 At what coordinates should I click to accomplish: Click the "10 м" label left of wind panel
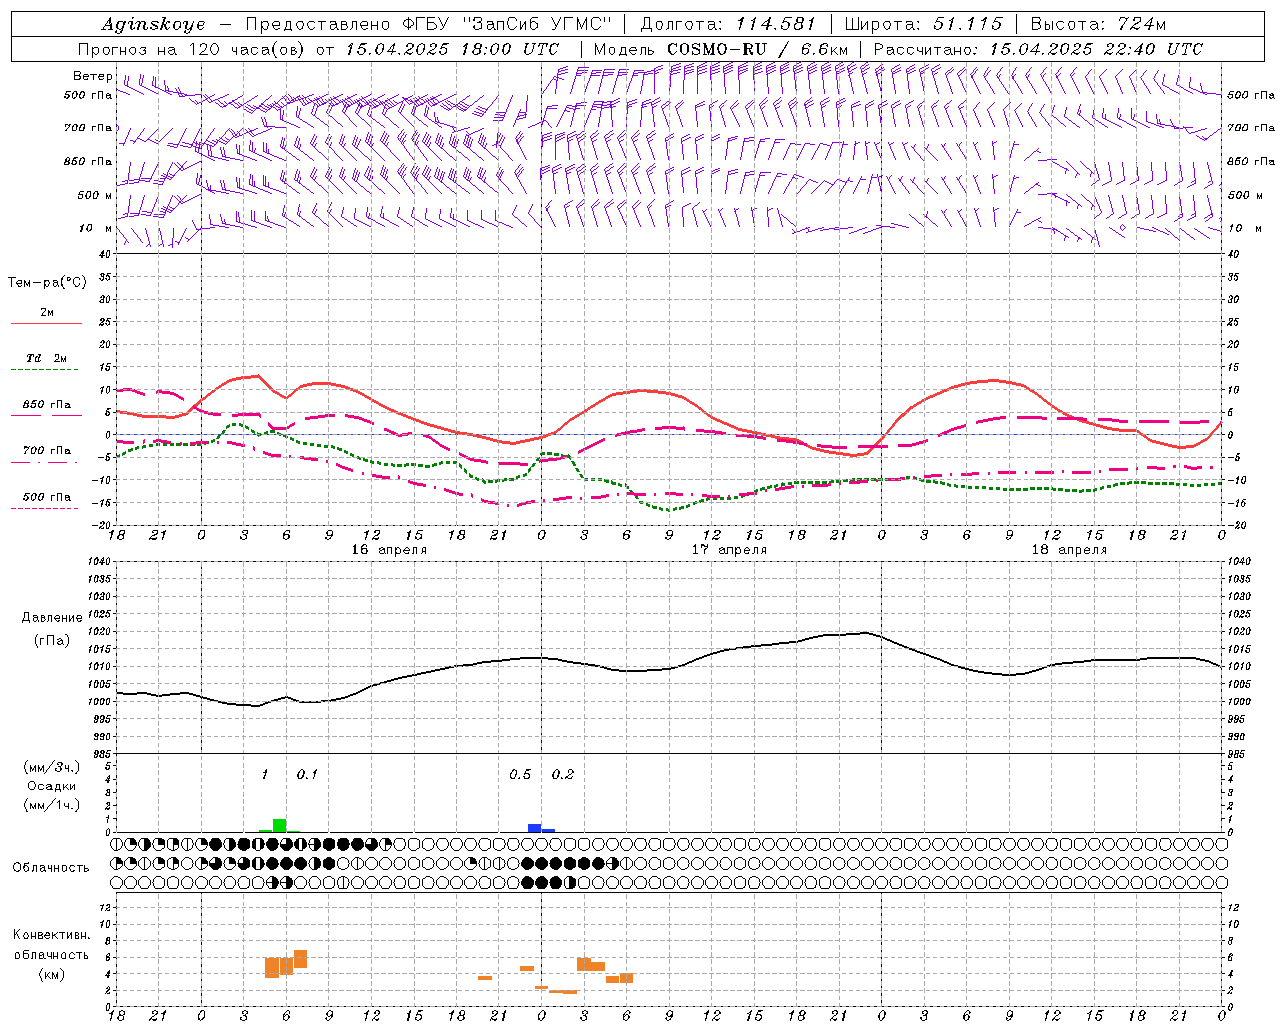(97, 228)
